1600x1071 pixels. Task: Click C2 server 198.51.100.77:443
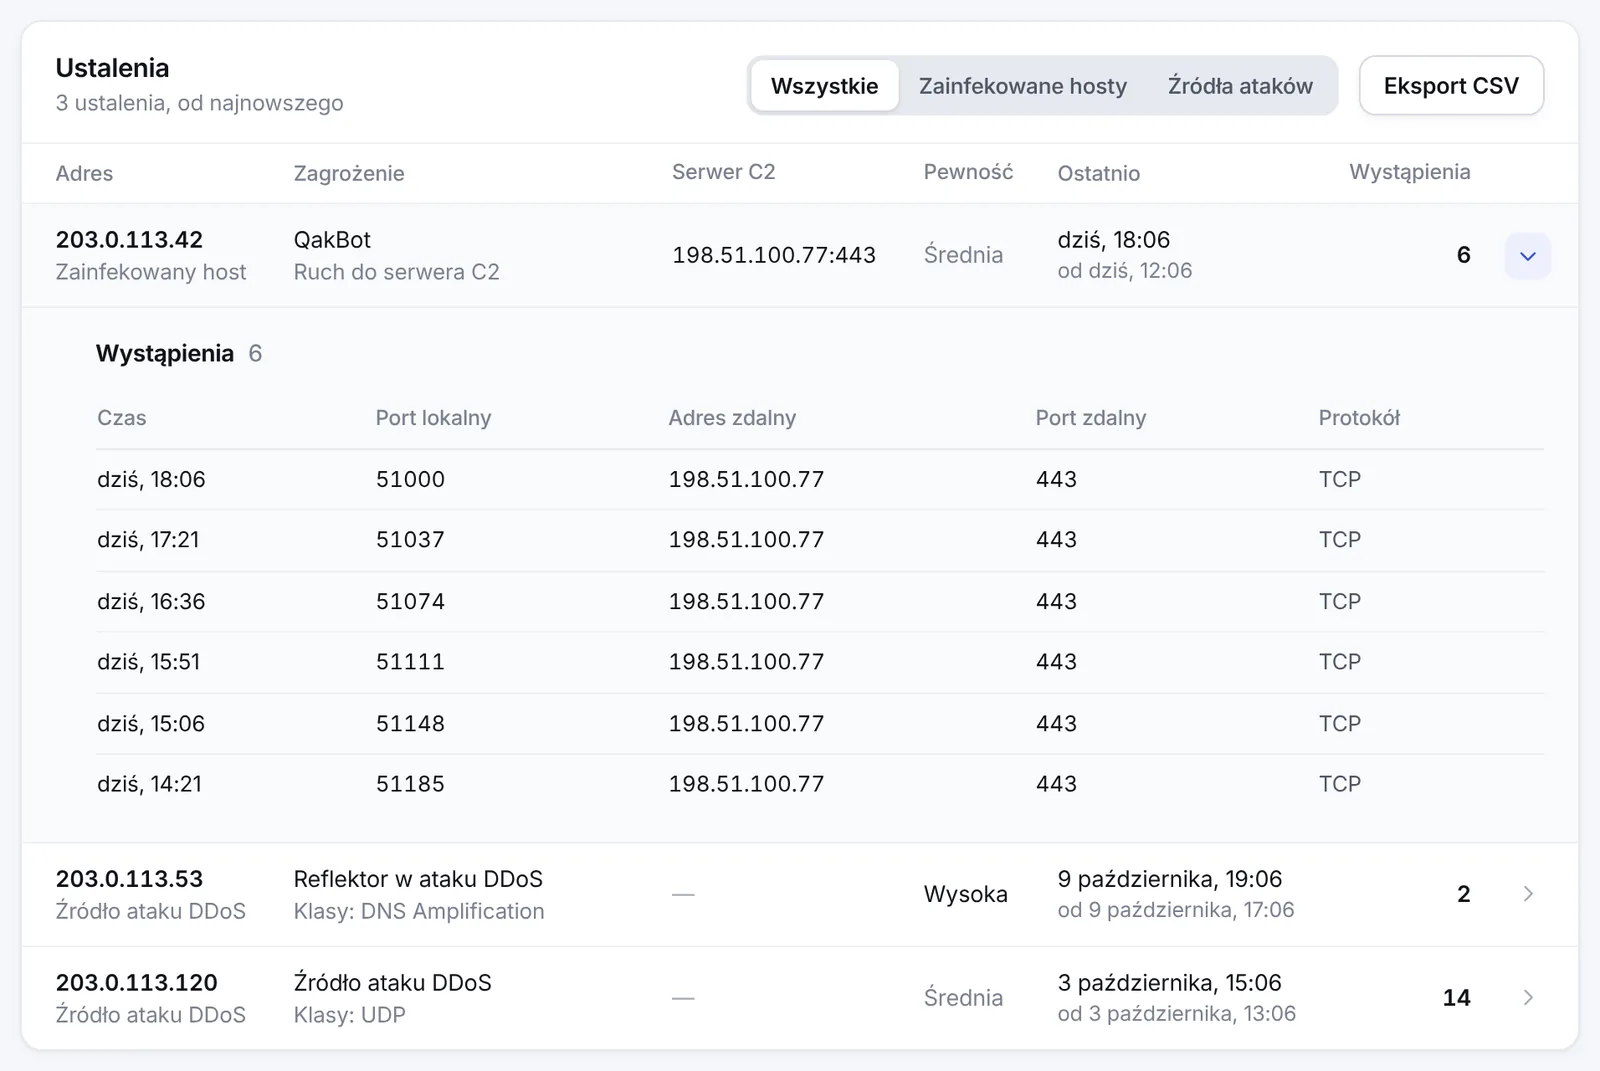pos(774,255)
